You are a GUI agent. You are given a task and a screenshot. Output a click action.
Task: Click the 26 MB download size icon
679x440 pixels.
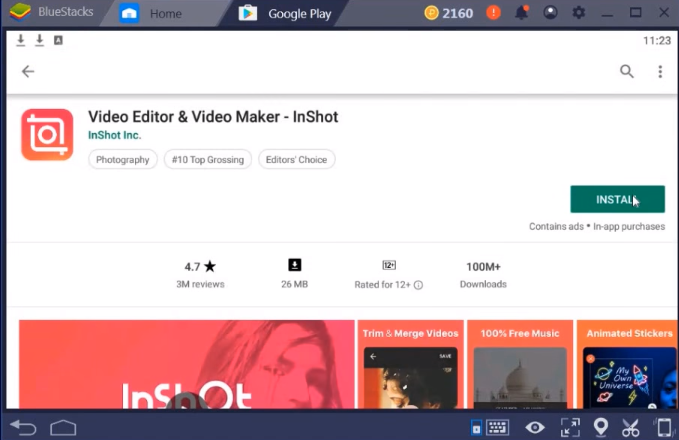(x=294, y=265)
